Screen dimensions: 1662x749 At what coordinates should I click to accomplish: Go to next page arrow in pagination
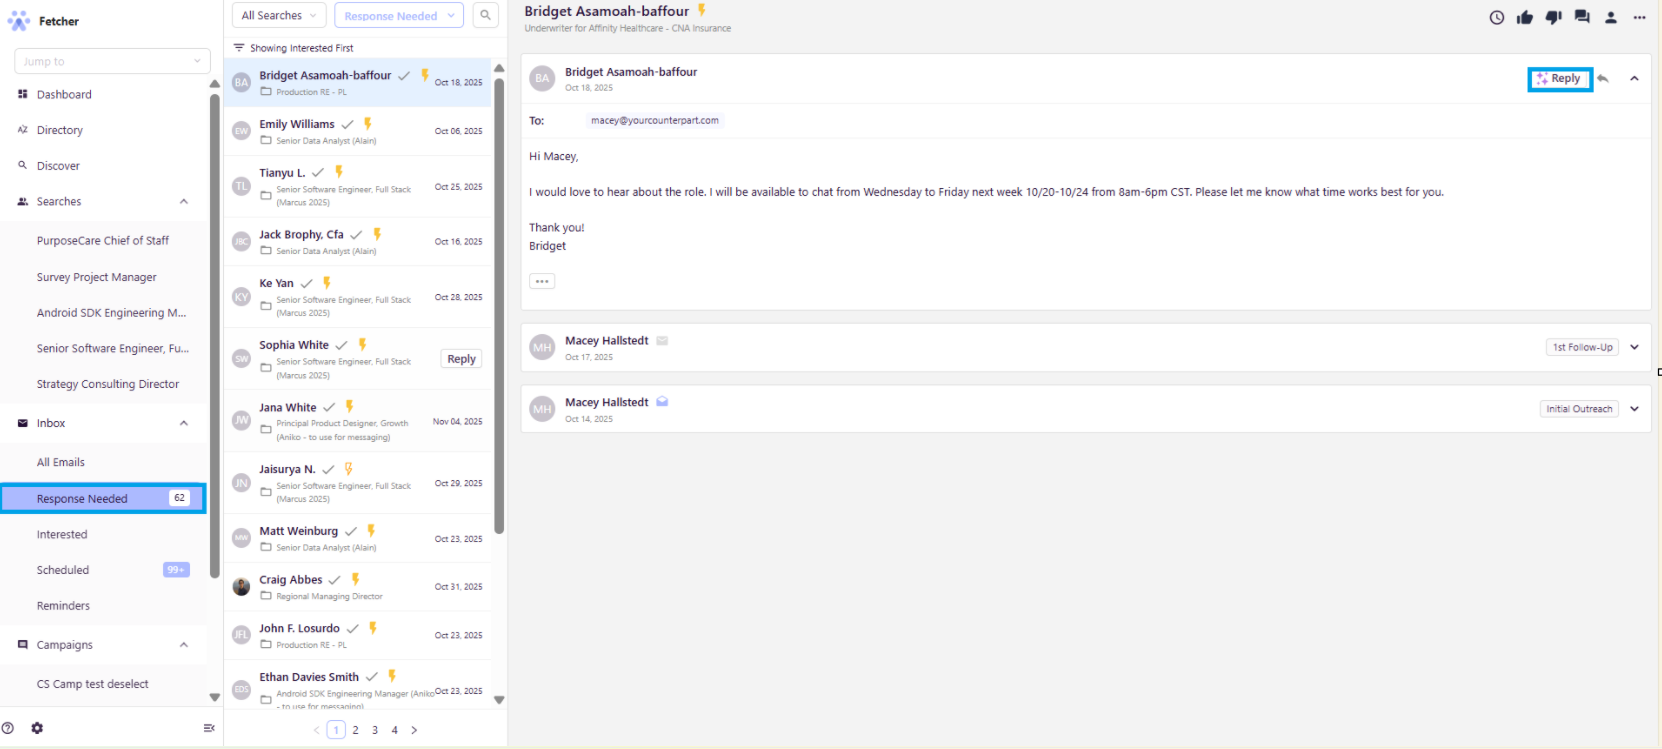click(x=414, y=730)
